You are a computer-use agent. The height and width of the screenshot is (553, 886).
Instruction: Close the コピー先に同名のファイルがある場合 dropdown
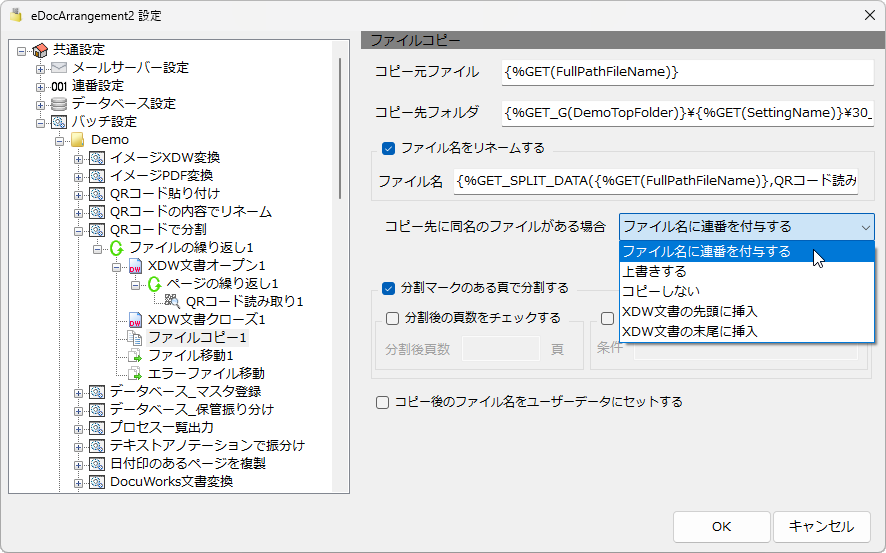[x=865, y=228]
